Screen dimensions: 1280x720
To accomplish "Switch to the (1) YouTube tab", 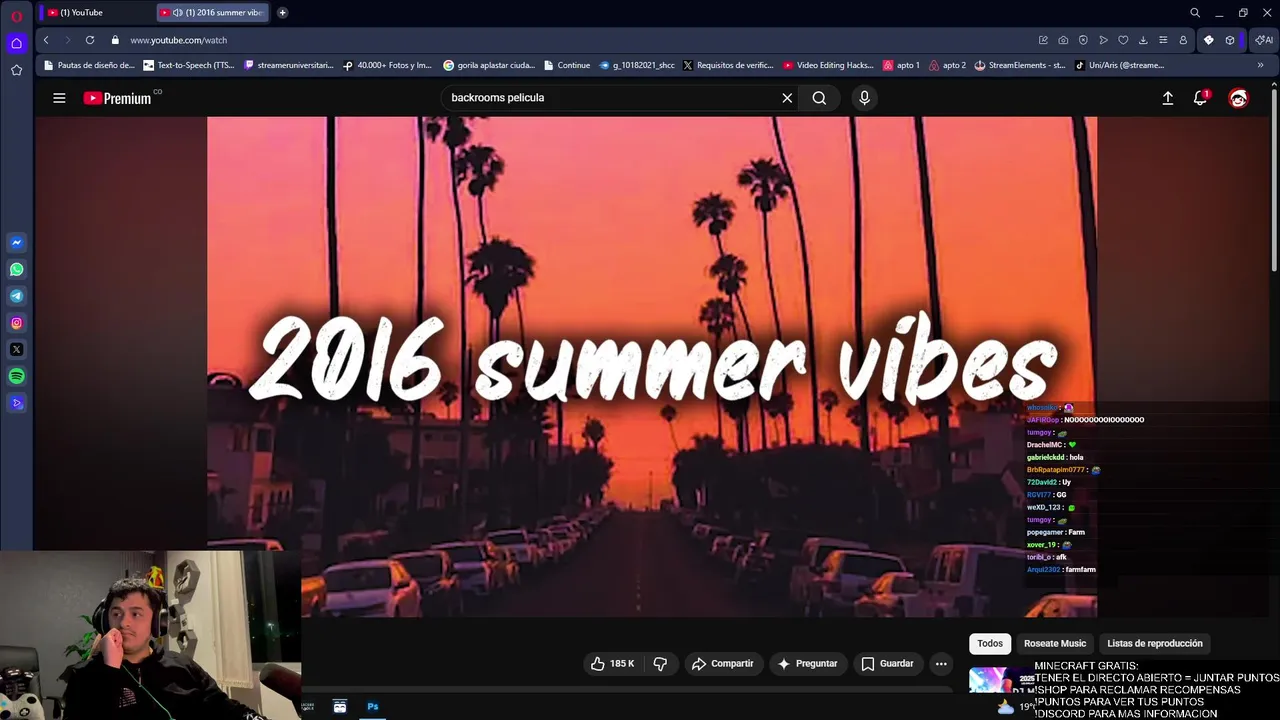I will pyautogui.click(x=94, y=13).
